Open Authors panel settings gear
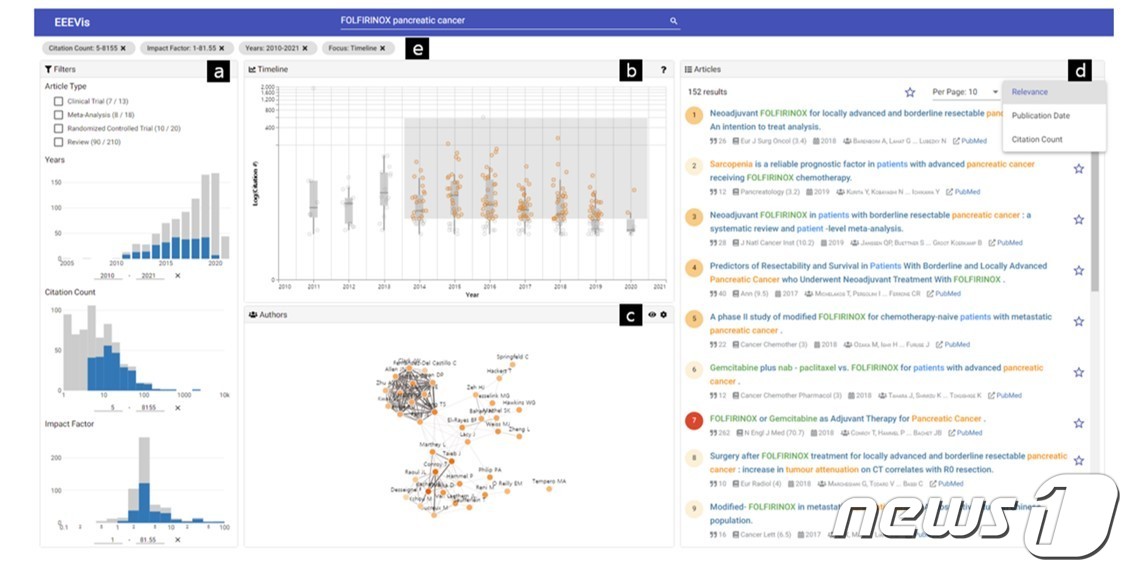The image size is (1125, 571). pos(663,315)
